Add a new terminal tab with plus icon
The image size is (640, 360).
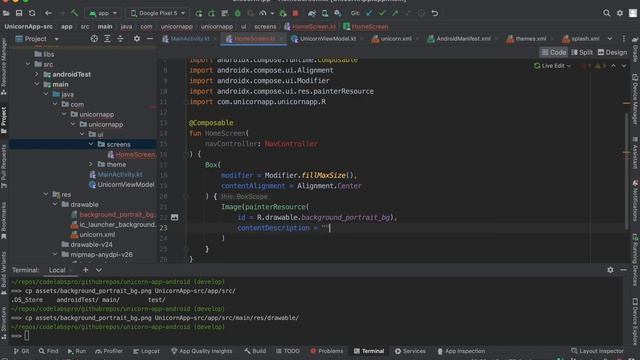(x=85, y=270)
